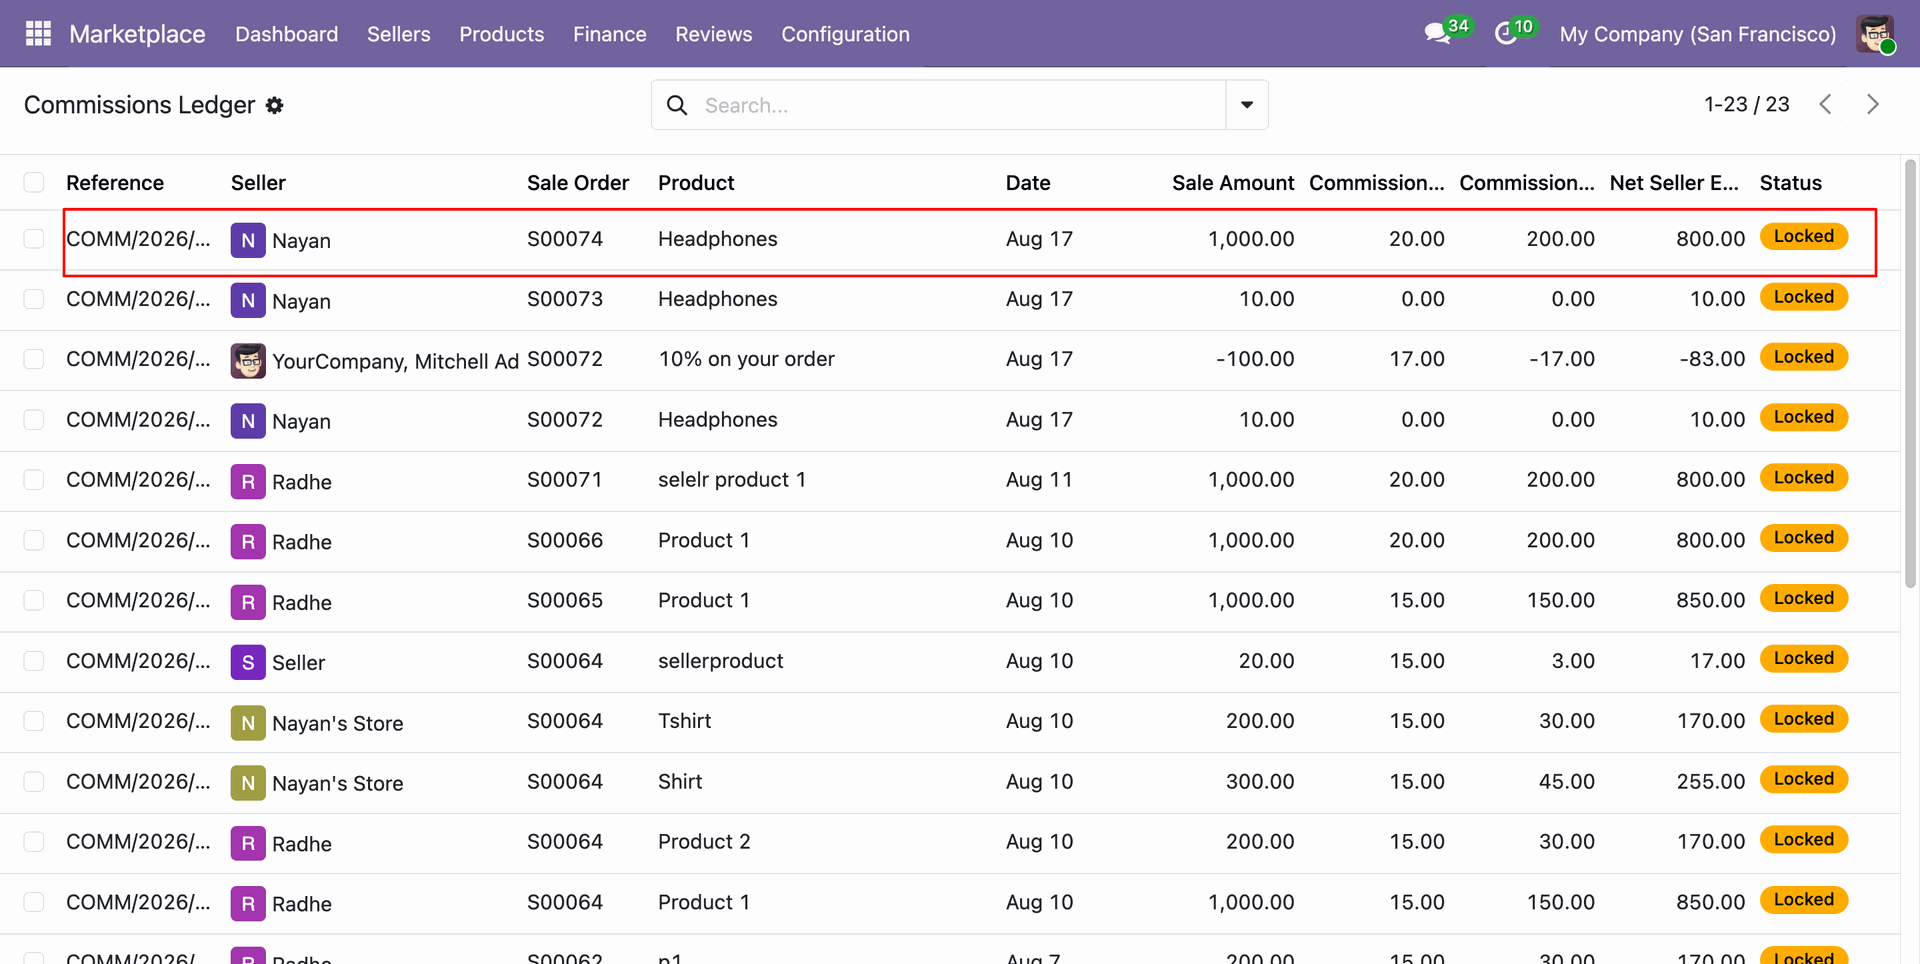Screen dimensions: 1920x964
Task: Click Radhe avatar in the S00071 row
Action: (x=248, y=481)
